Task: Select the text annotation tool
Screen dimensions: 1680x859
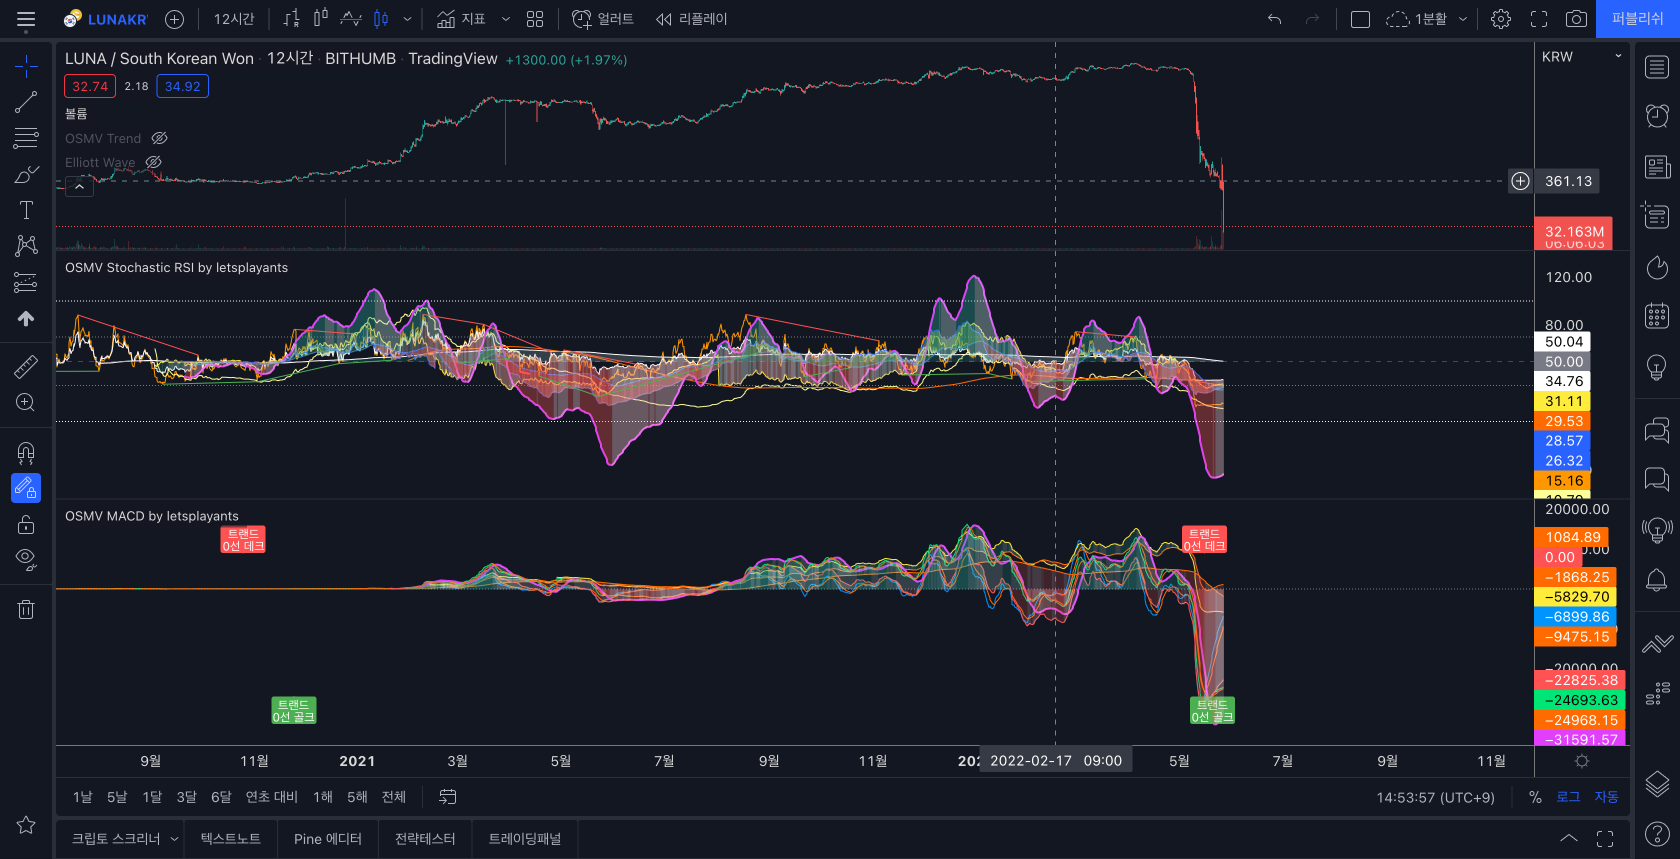Action: (26, 210)
